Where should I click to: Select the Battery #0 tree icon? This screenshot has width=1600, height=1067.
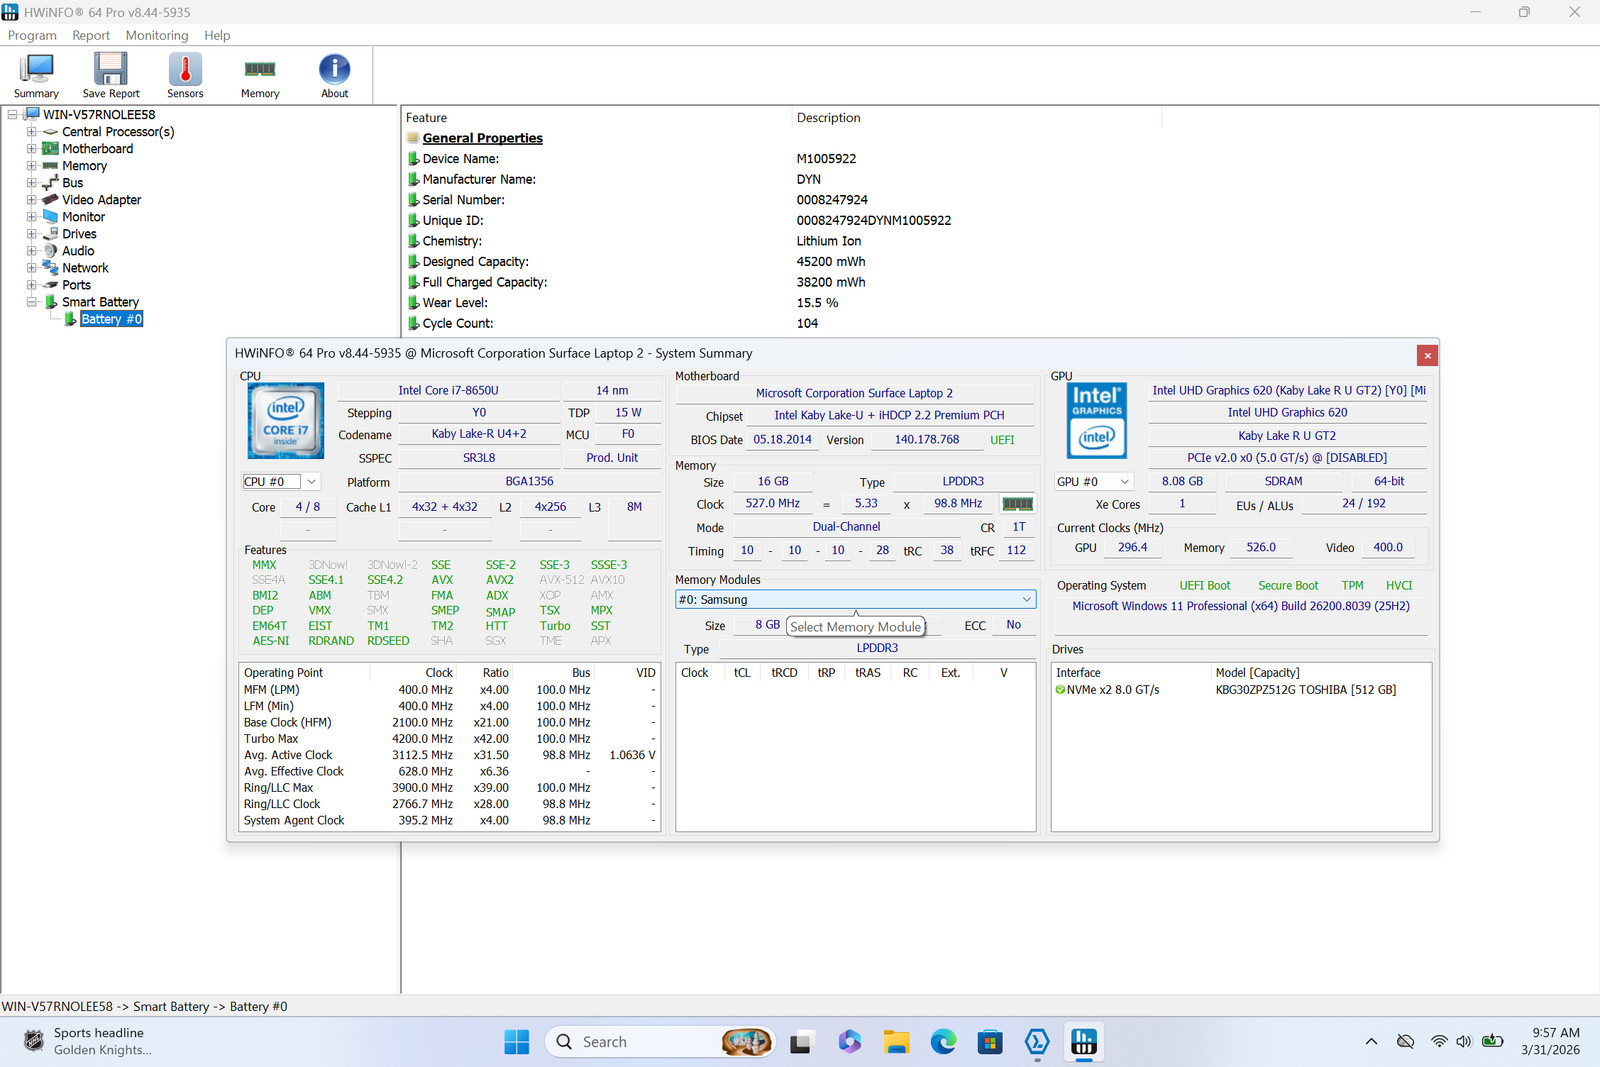[x=70, y=319]
